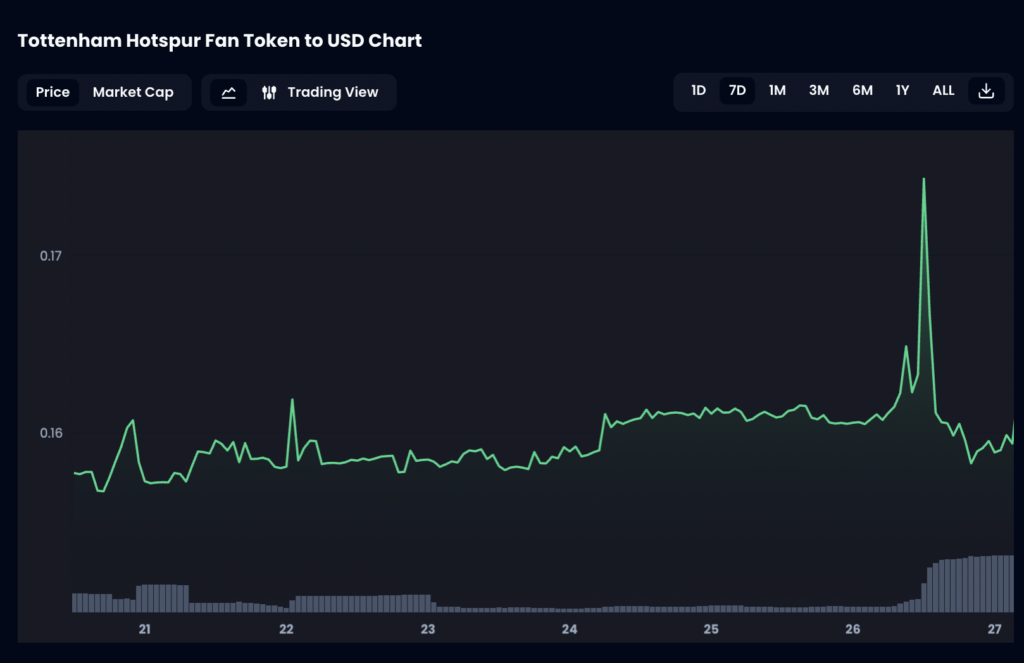Set chart range to 1D
The height and width of the screenshot is (663, 1024).
coord(698,91)
